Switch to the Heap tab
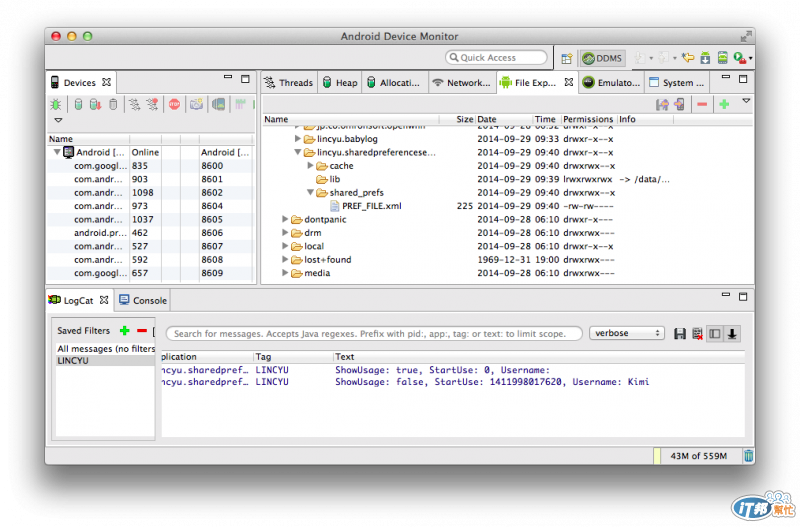The image size is (800, 527). click(x=340, y=83)
